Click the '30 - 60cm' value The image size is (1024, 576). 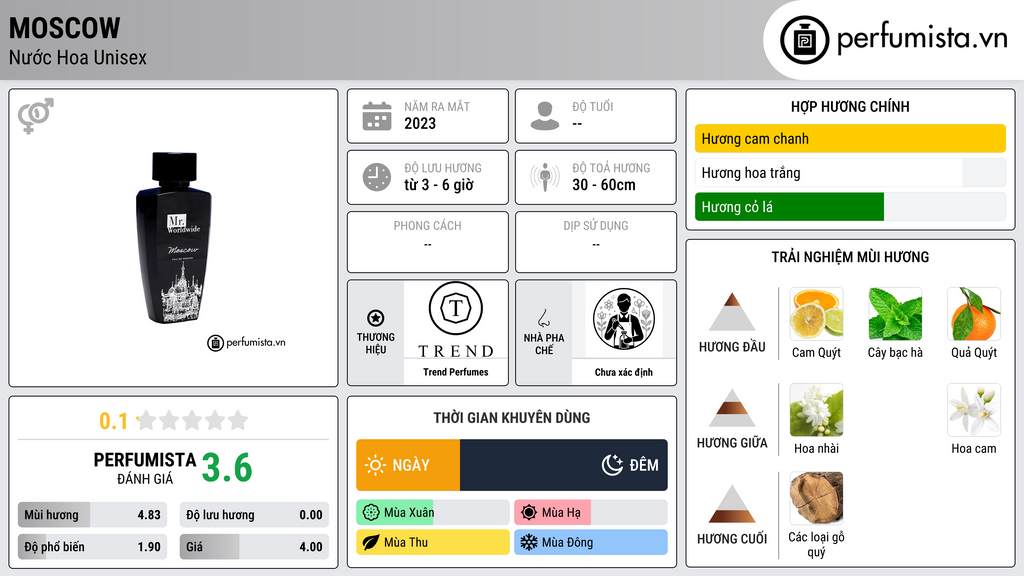tap(604, 185)
